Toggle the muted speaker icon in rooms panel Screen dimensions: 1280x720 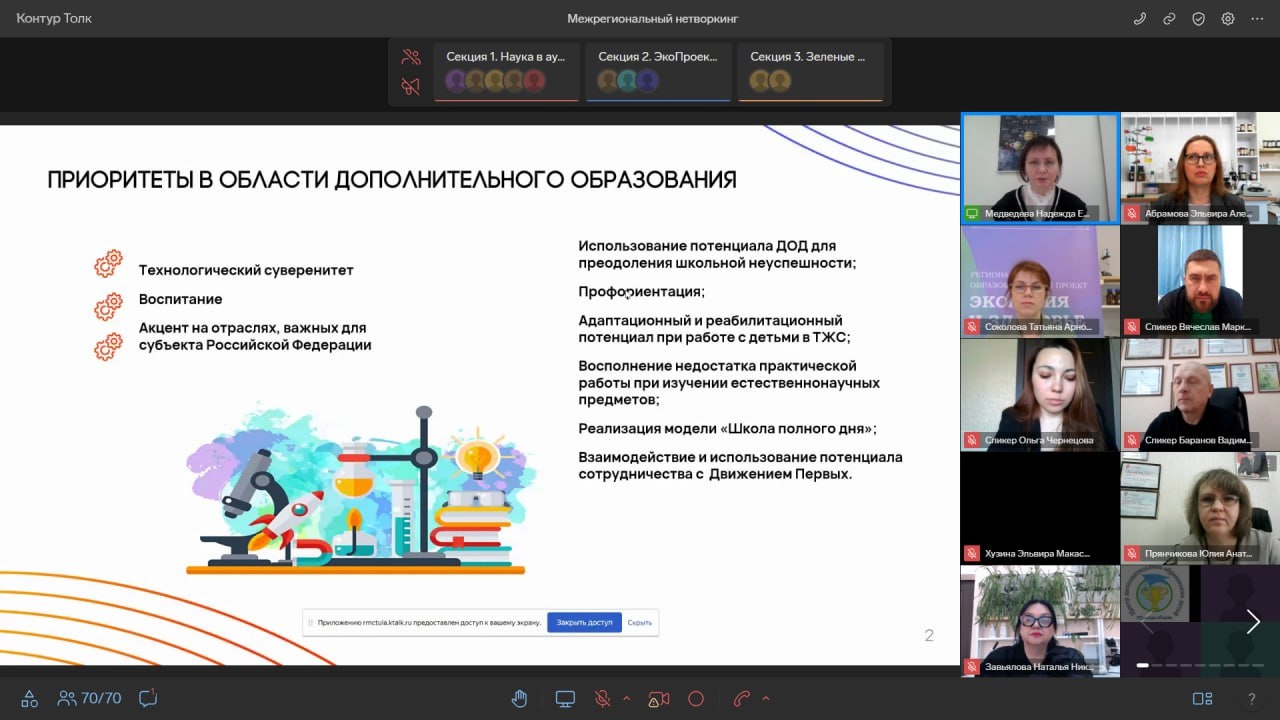pyautogui.click(x=410, y=87)
